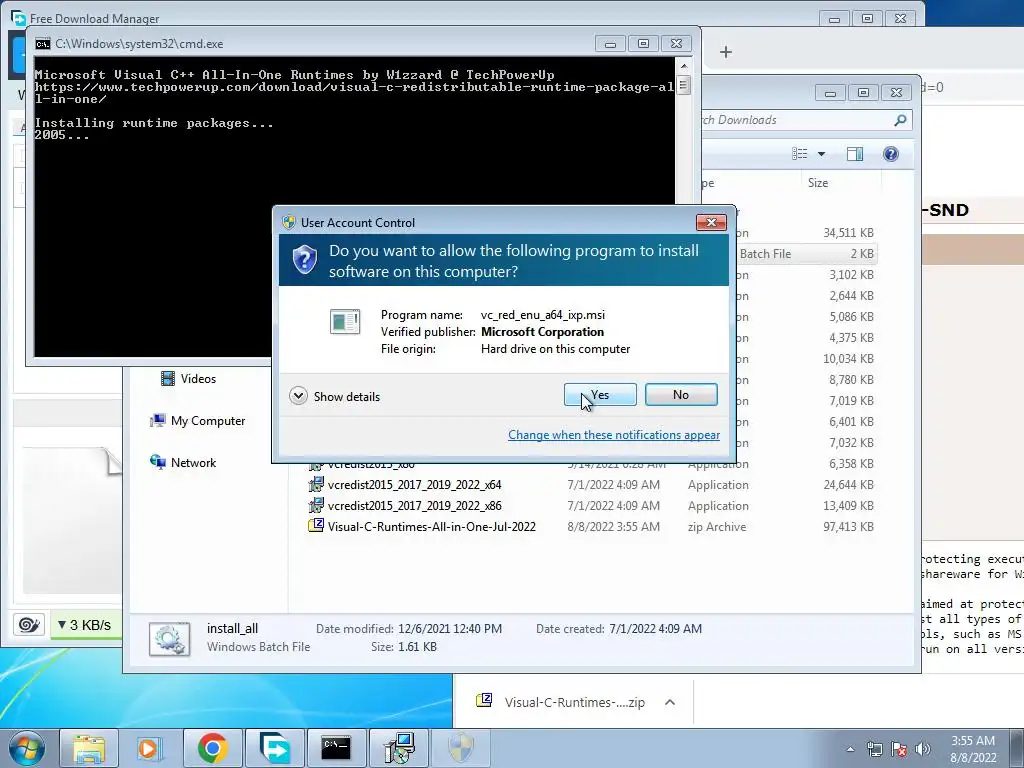The height and width of the screenshot is (768, 1024).
Task: Open the Windows Start menu
Action: tap(27, 748)
